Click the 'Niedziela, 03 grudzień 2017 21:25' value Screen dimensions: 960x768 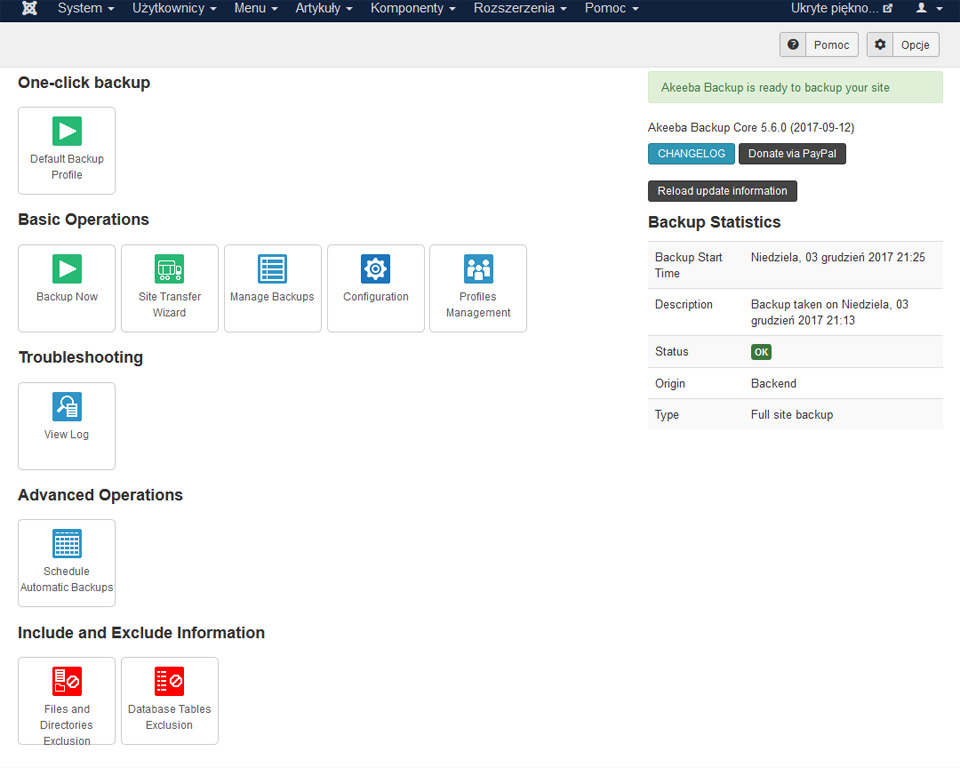838,257
